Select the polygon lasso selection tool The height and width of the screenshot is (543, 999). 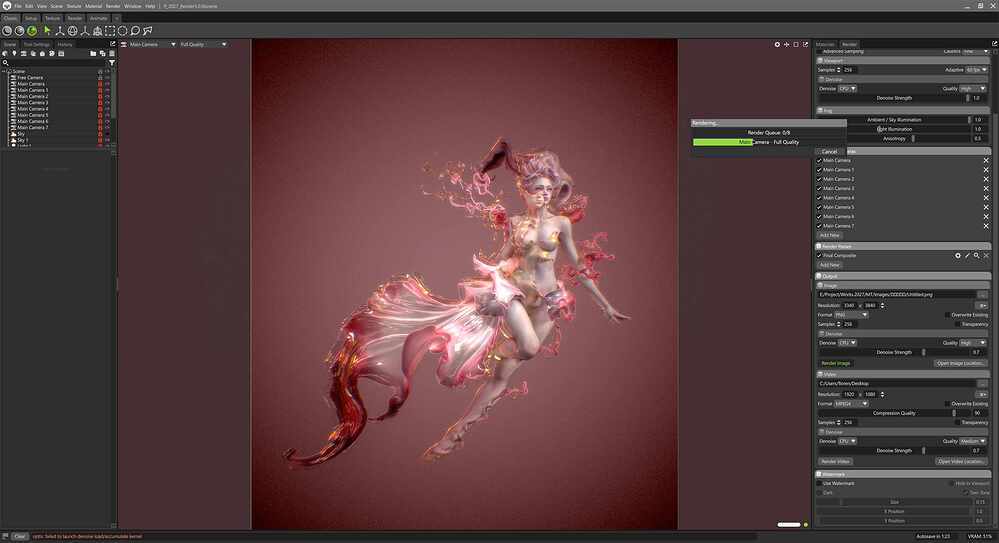148,31
